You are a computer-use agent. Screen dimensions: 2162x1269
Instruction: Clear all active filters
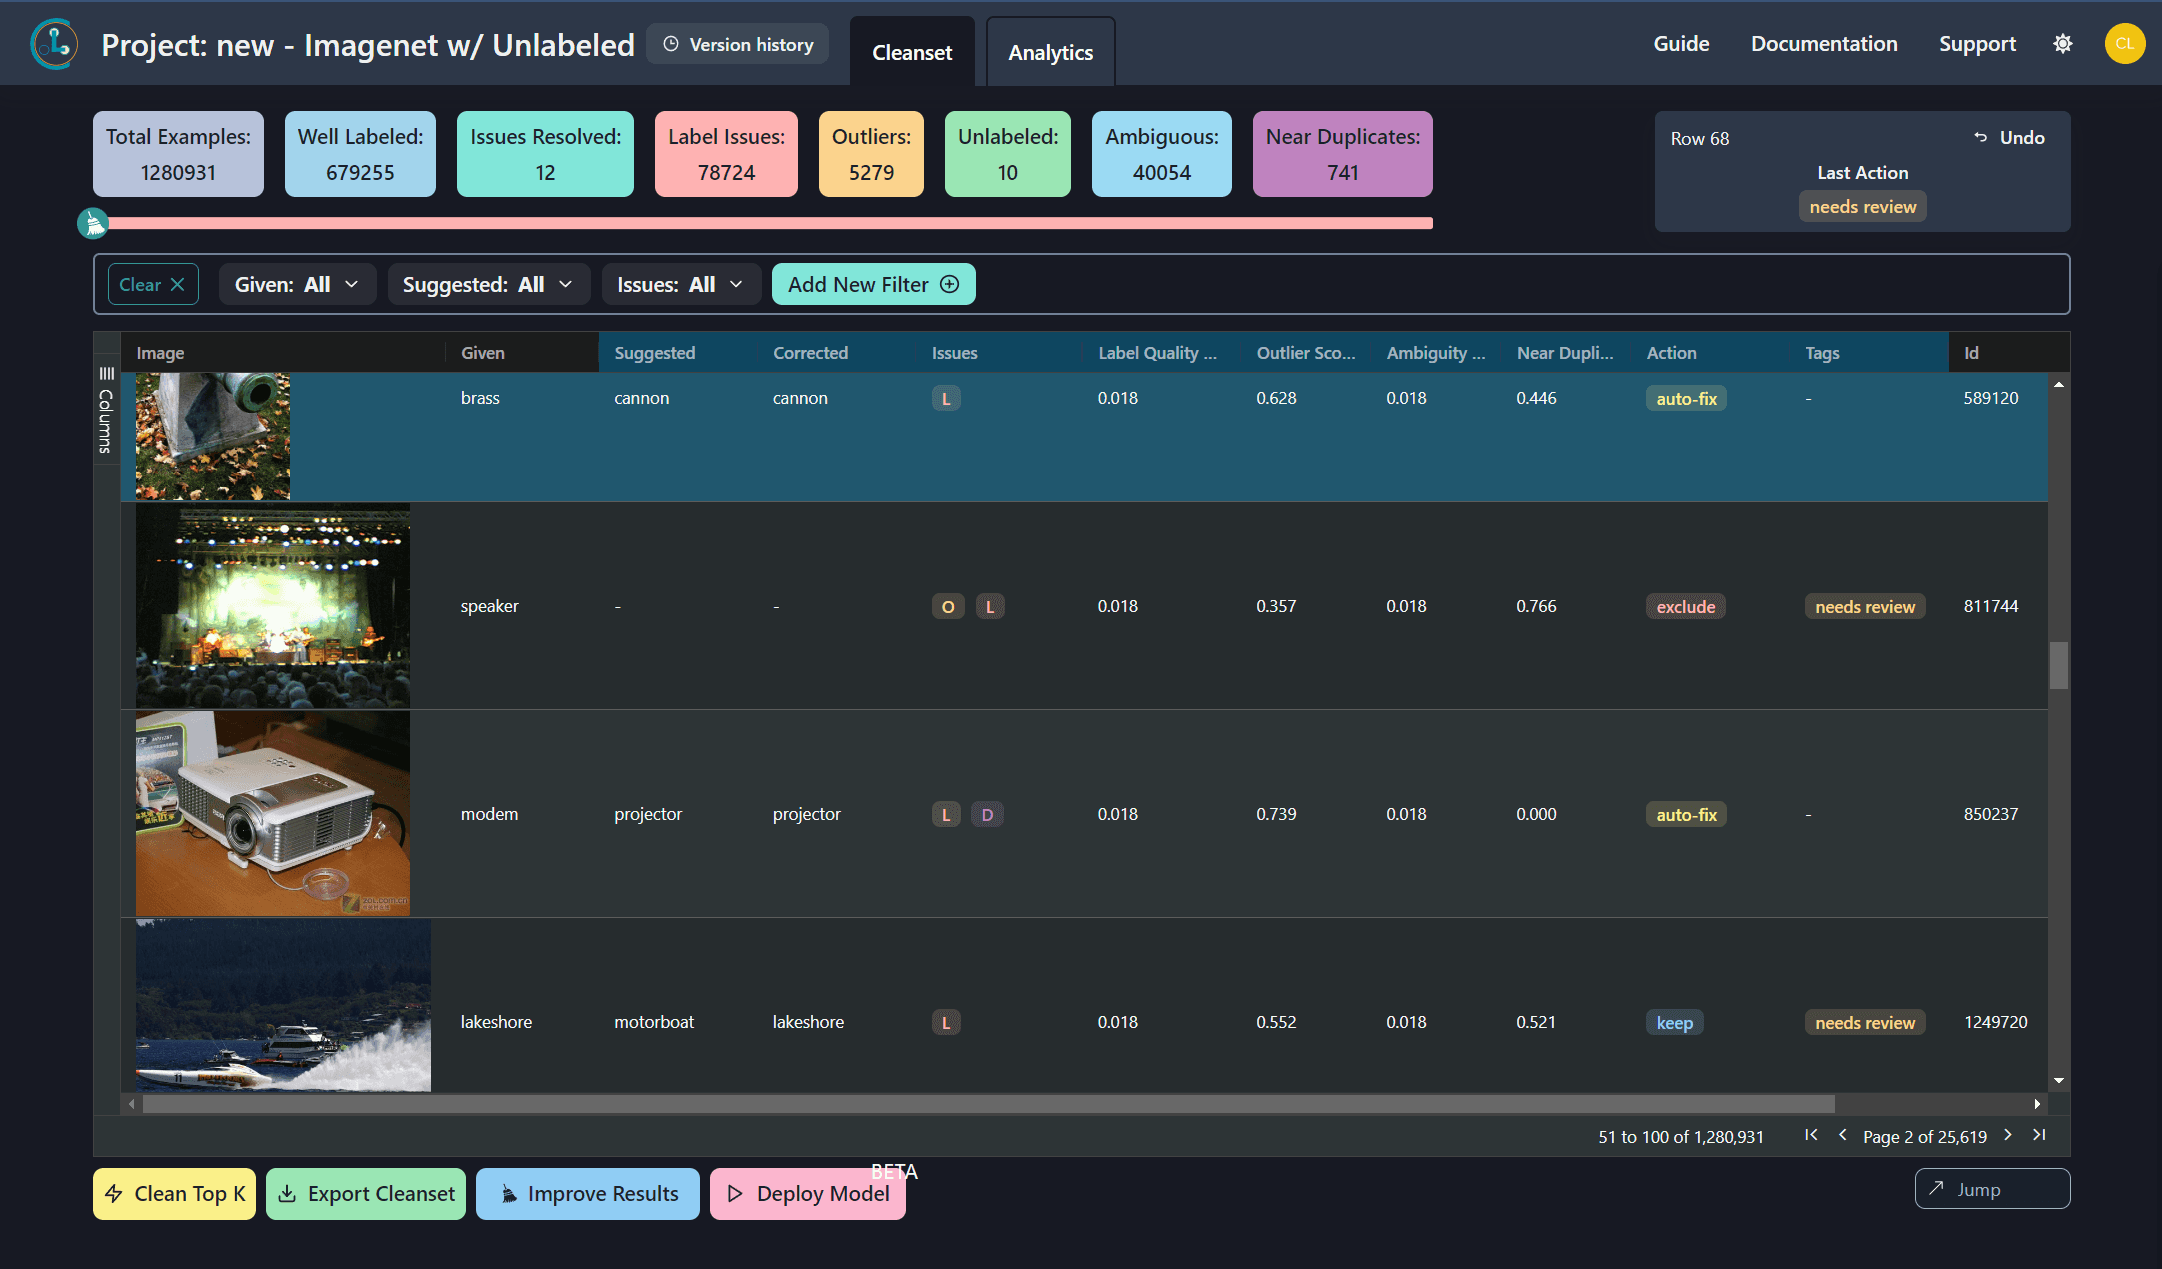coord(152,284)
